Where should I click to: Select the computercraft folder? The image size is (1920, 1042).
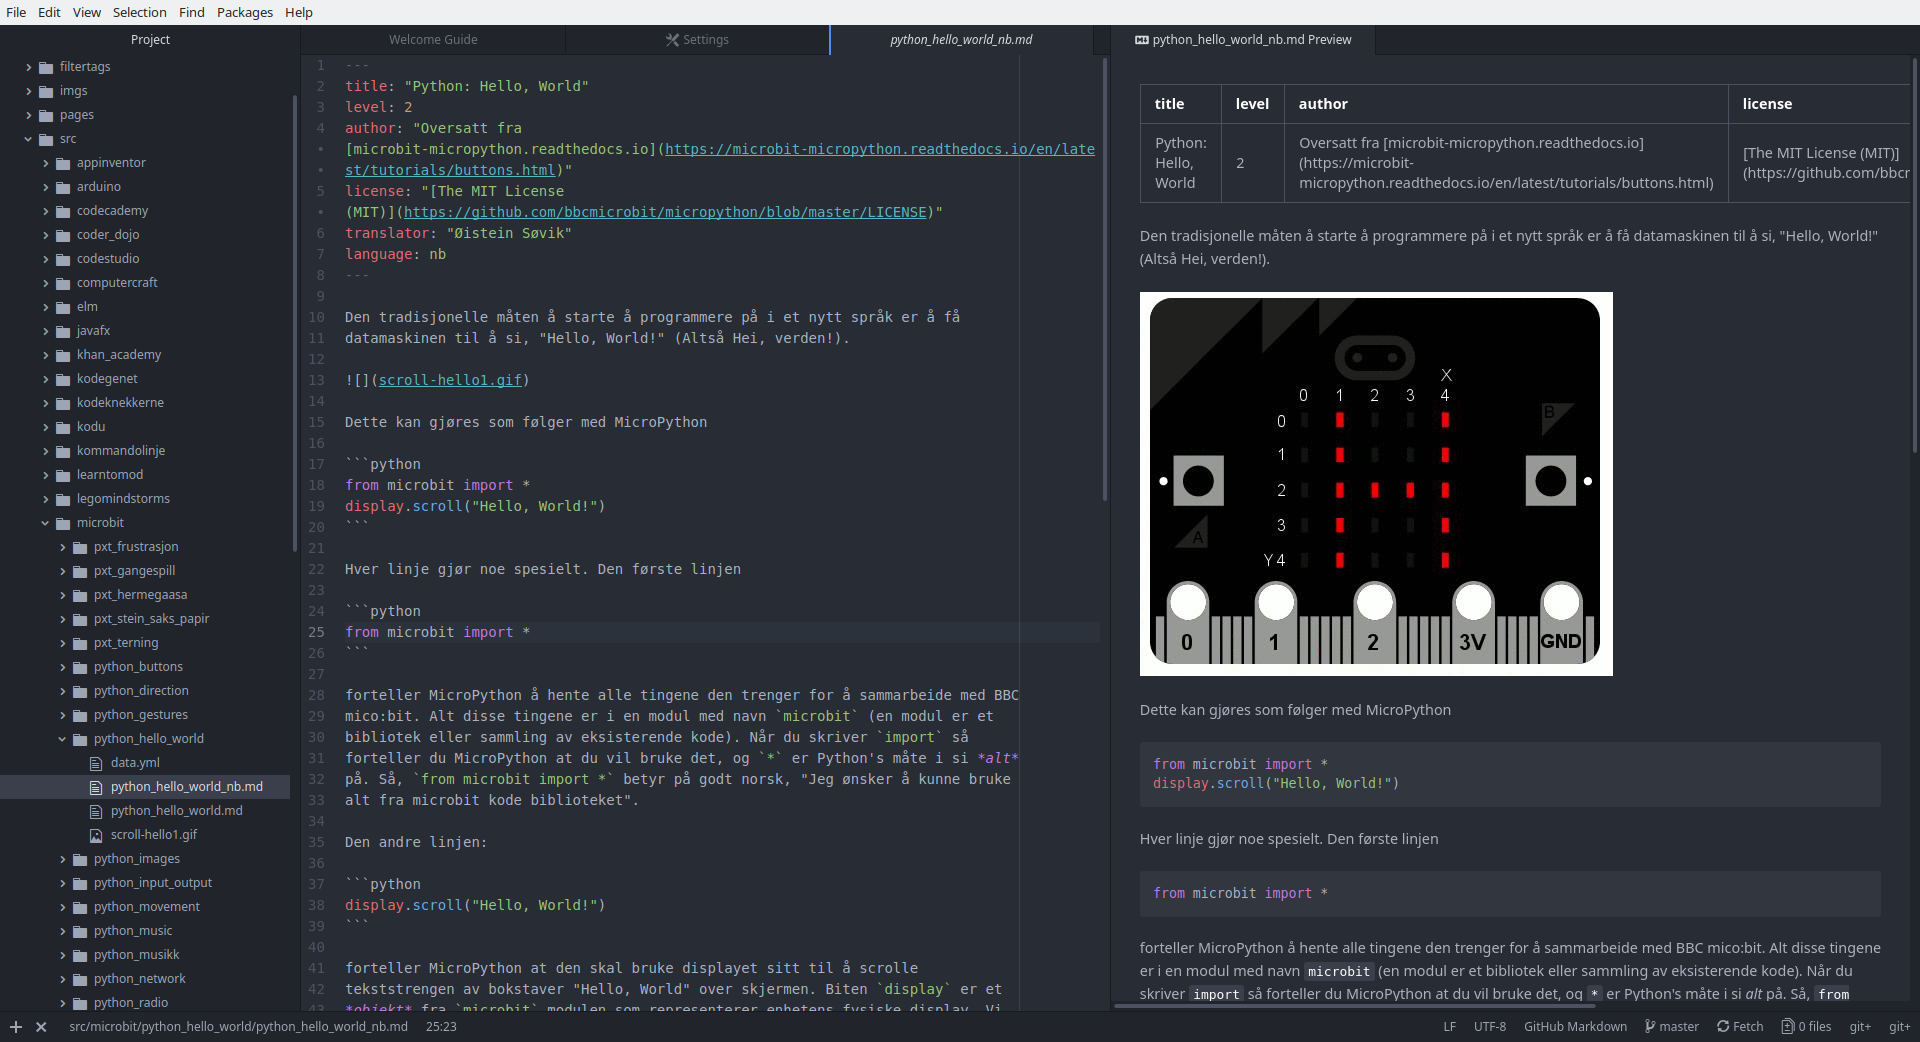pyautogui.click(x=117, y=283)
